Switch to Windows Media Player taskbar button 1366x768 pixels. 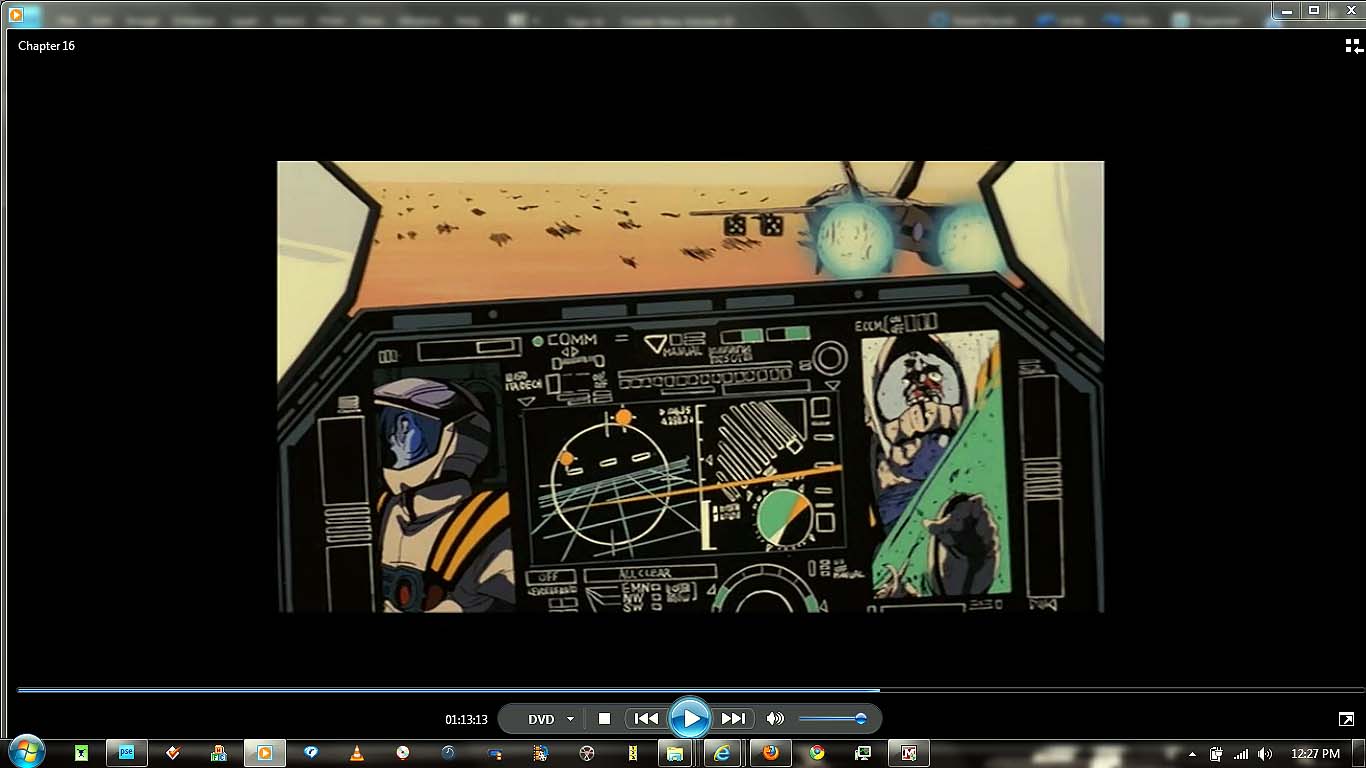265,753
